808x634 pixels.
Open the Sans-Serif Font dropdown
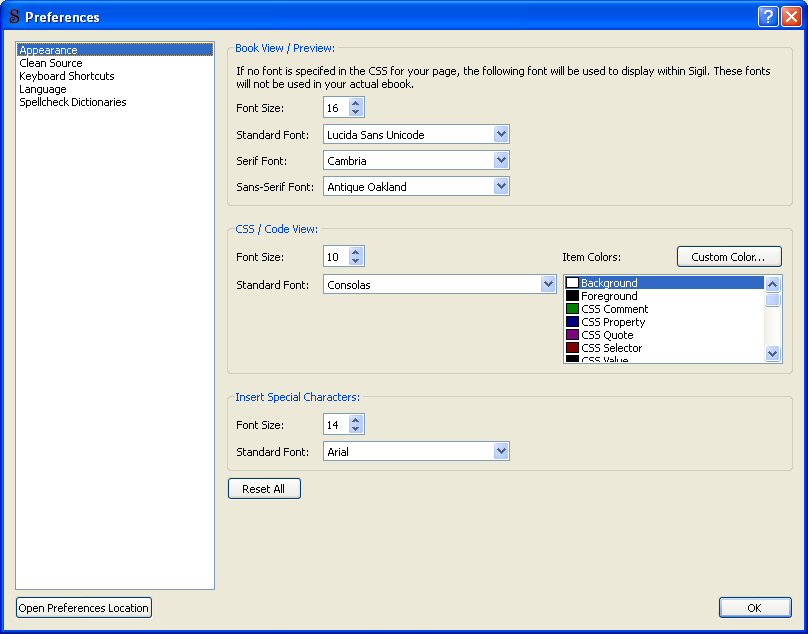coord(501,186)
